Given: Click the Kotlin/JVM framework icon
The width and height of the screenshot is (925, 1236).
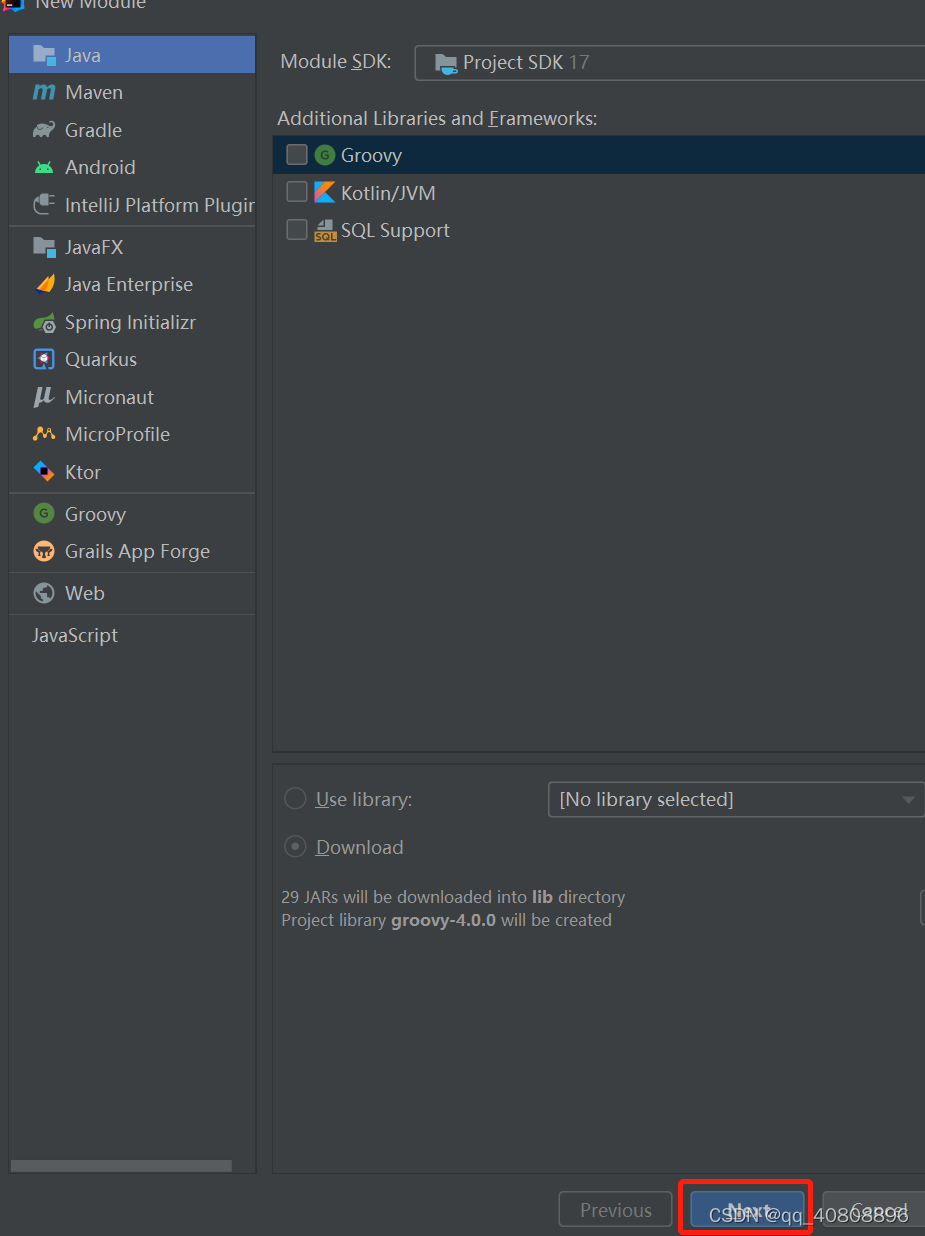Looking at the screenshot, I should coord(325,192).
